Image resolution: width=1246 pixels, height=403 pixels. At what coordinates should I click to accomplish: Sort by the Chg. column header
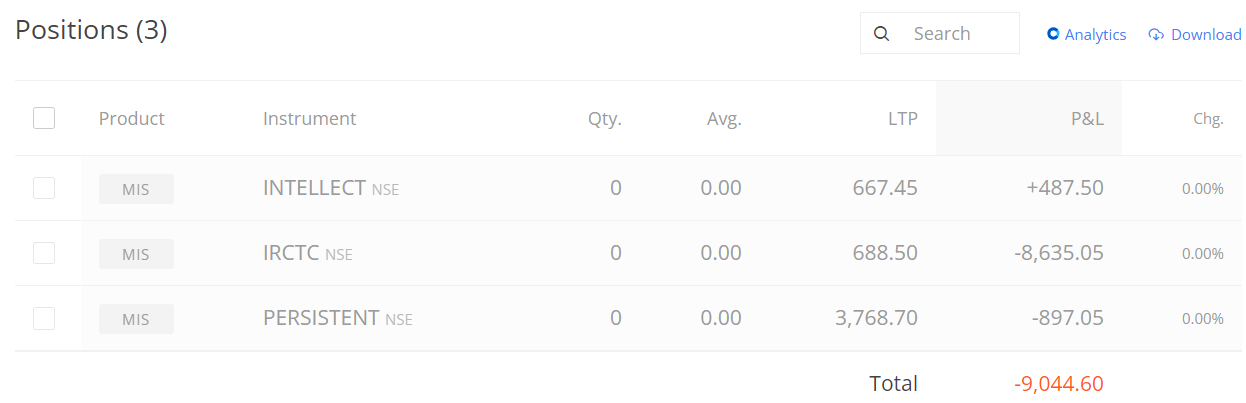[x=1208, y=119]
